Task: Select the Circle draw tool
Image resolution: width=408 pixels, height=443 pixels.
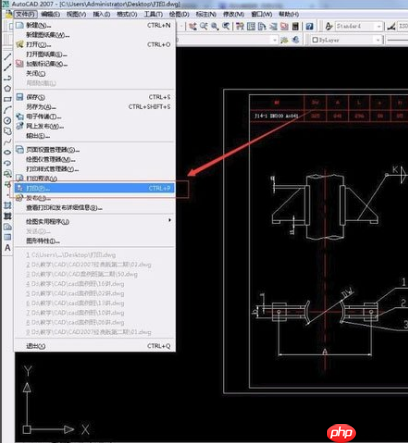Action: (7, 121)
